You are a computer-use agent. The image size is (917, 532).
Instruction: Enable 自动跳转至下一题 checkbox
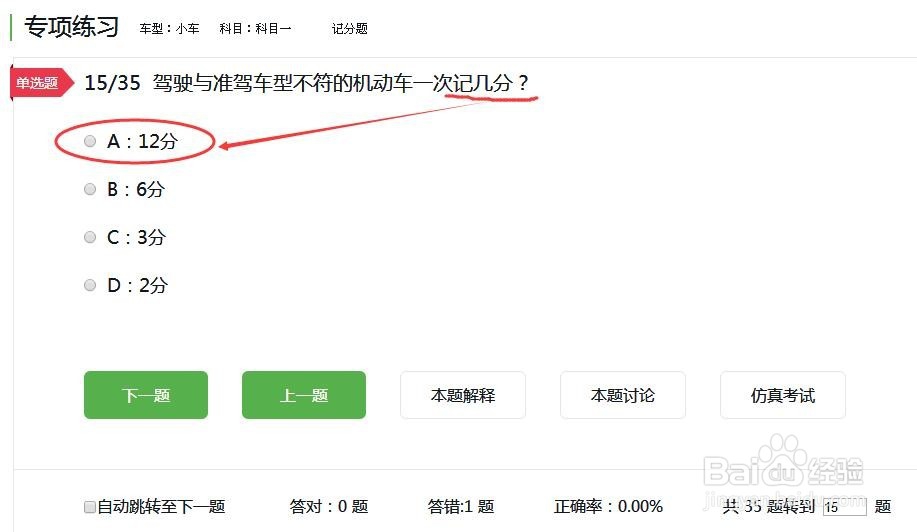pyautogui.click(x=89, y=506)
